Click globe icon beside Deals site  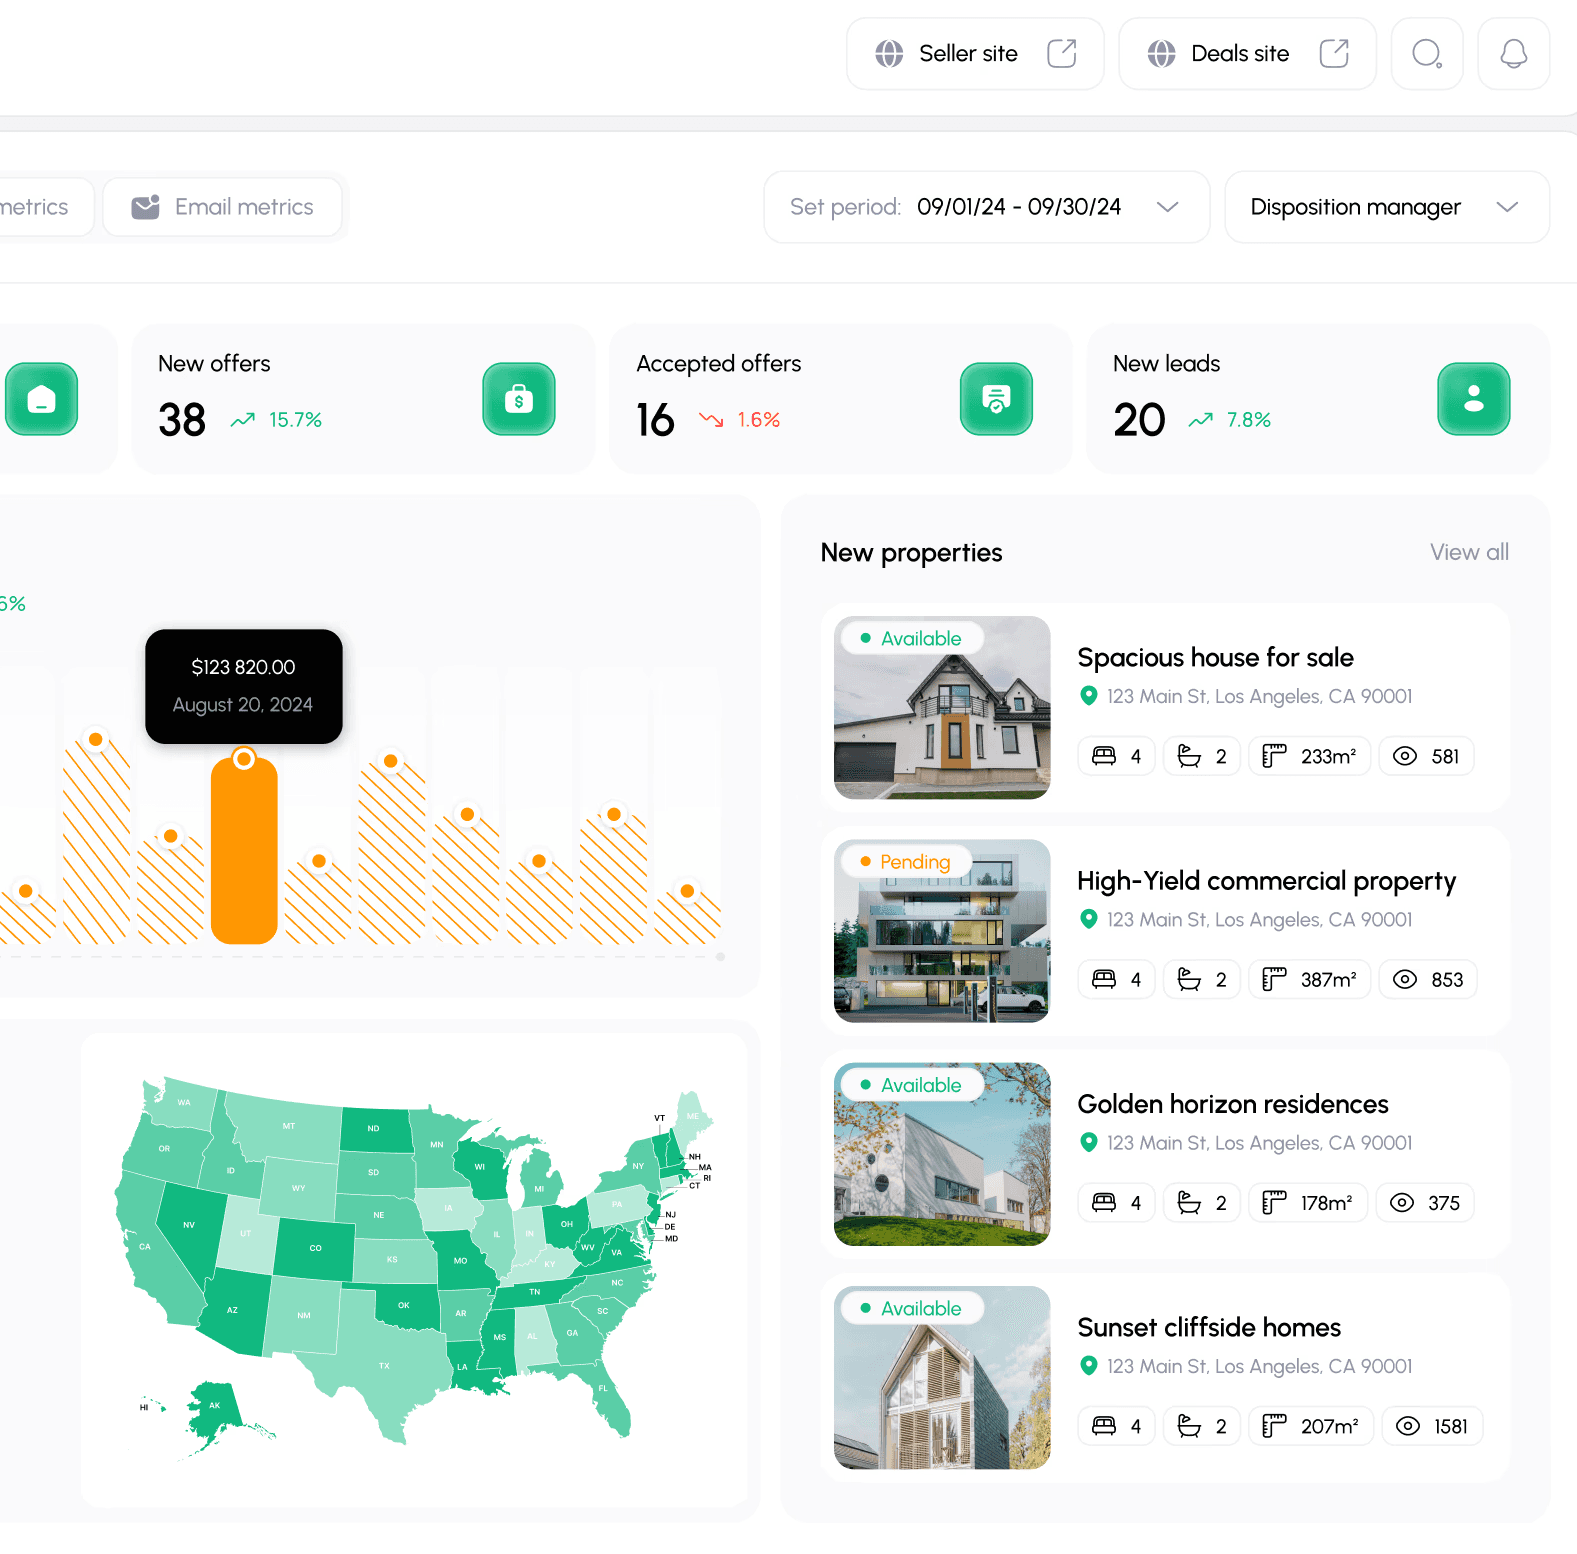(x=1161, y=54)
